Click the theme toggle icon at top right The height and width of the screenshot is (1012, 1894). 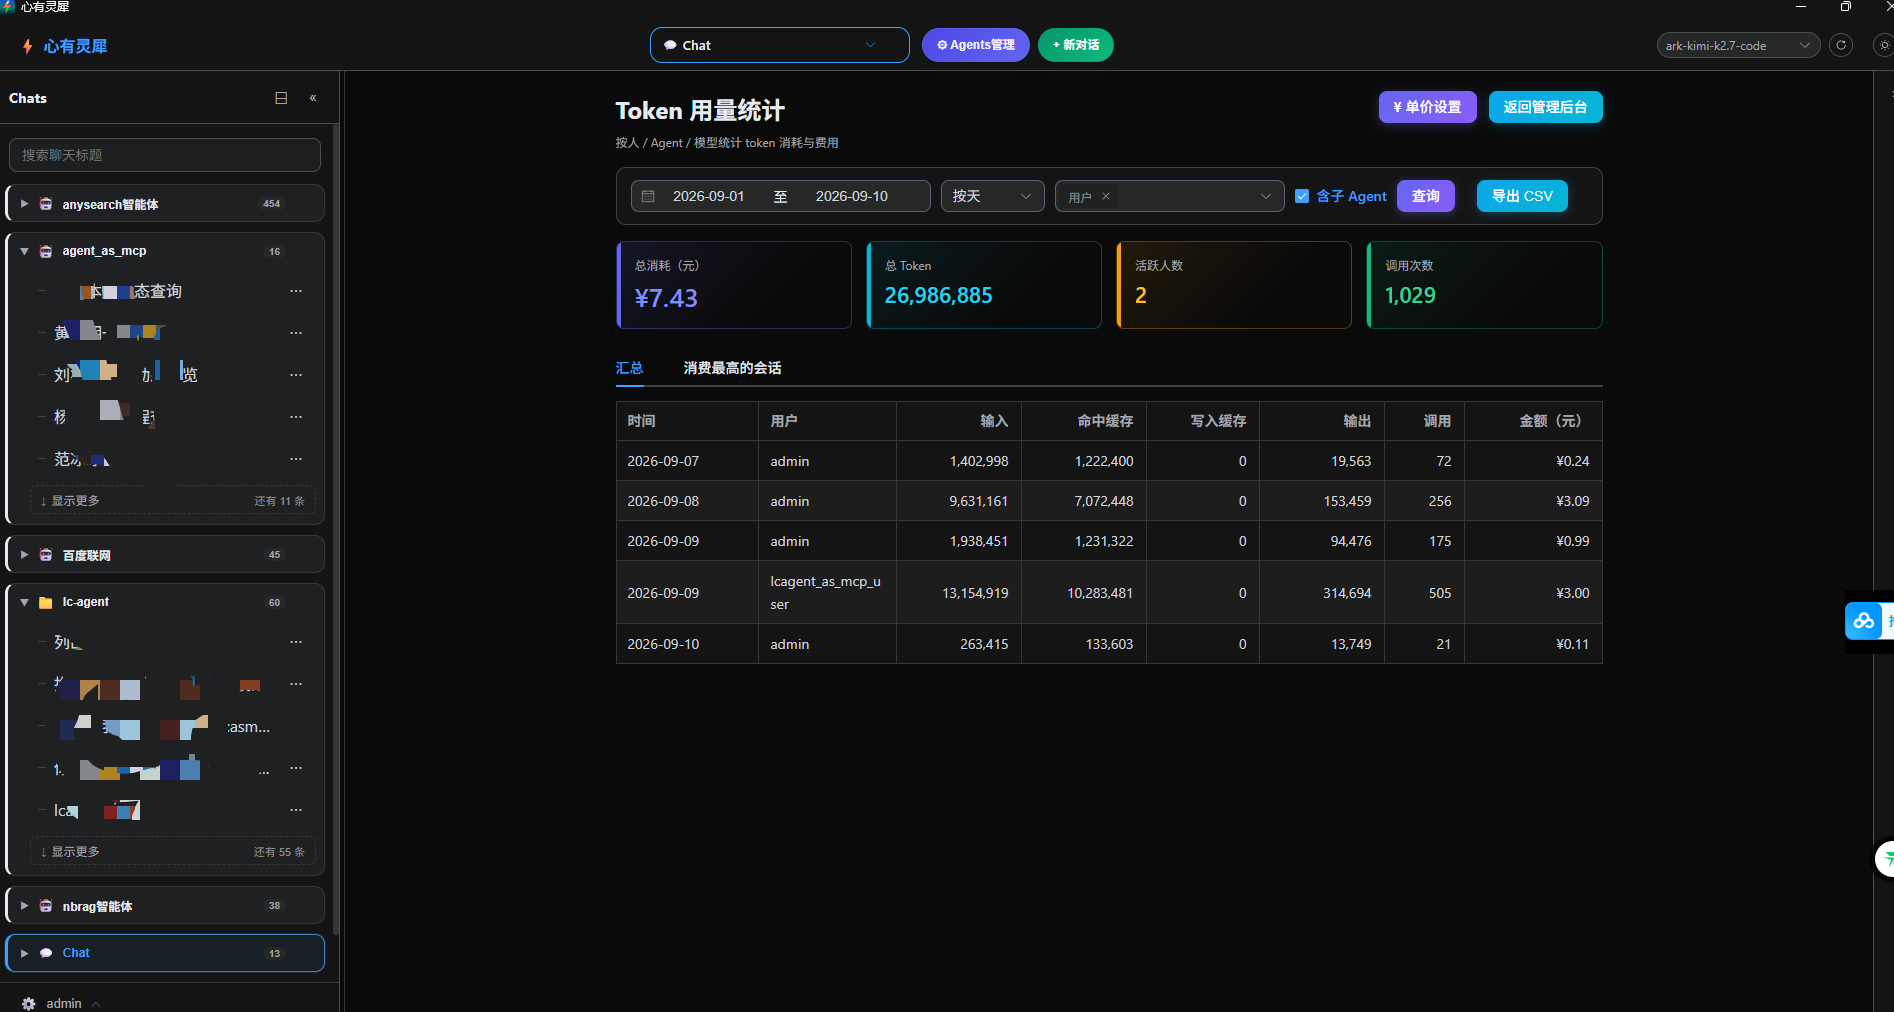coord(1884,45)
